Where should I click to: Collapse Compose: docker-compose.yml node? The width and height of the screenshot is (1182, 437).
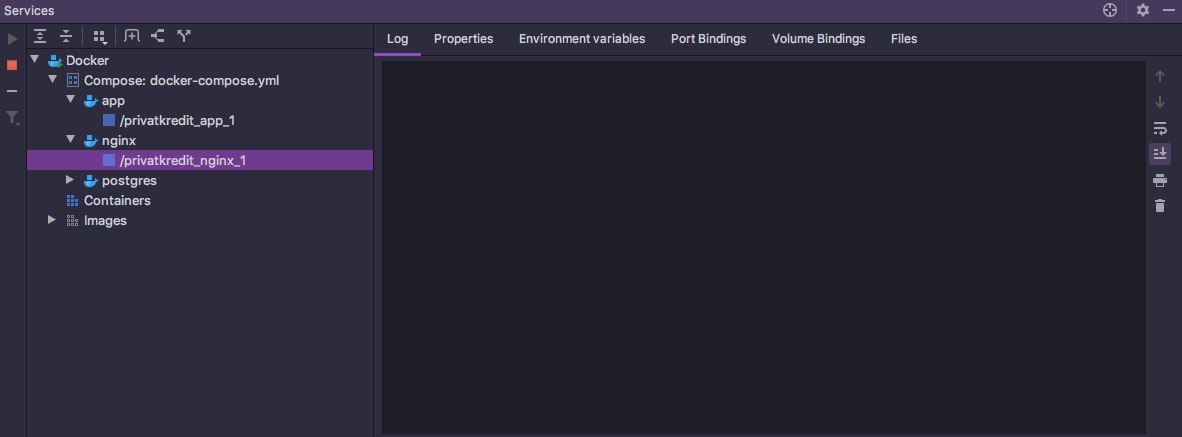click(53, 80)
